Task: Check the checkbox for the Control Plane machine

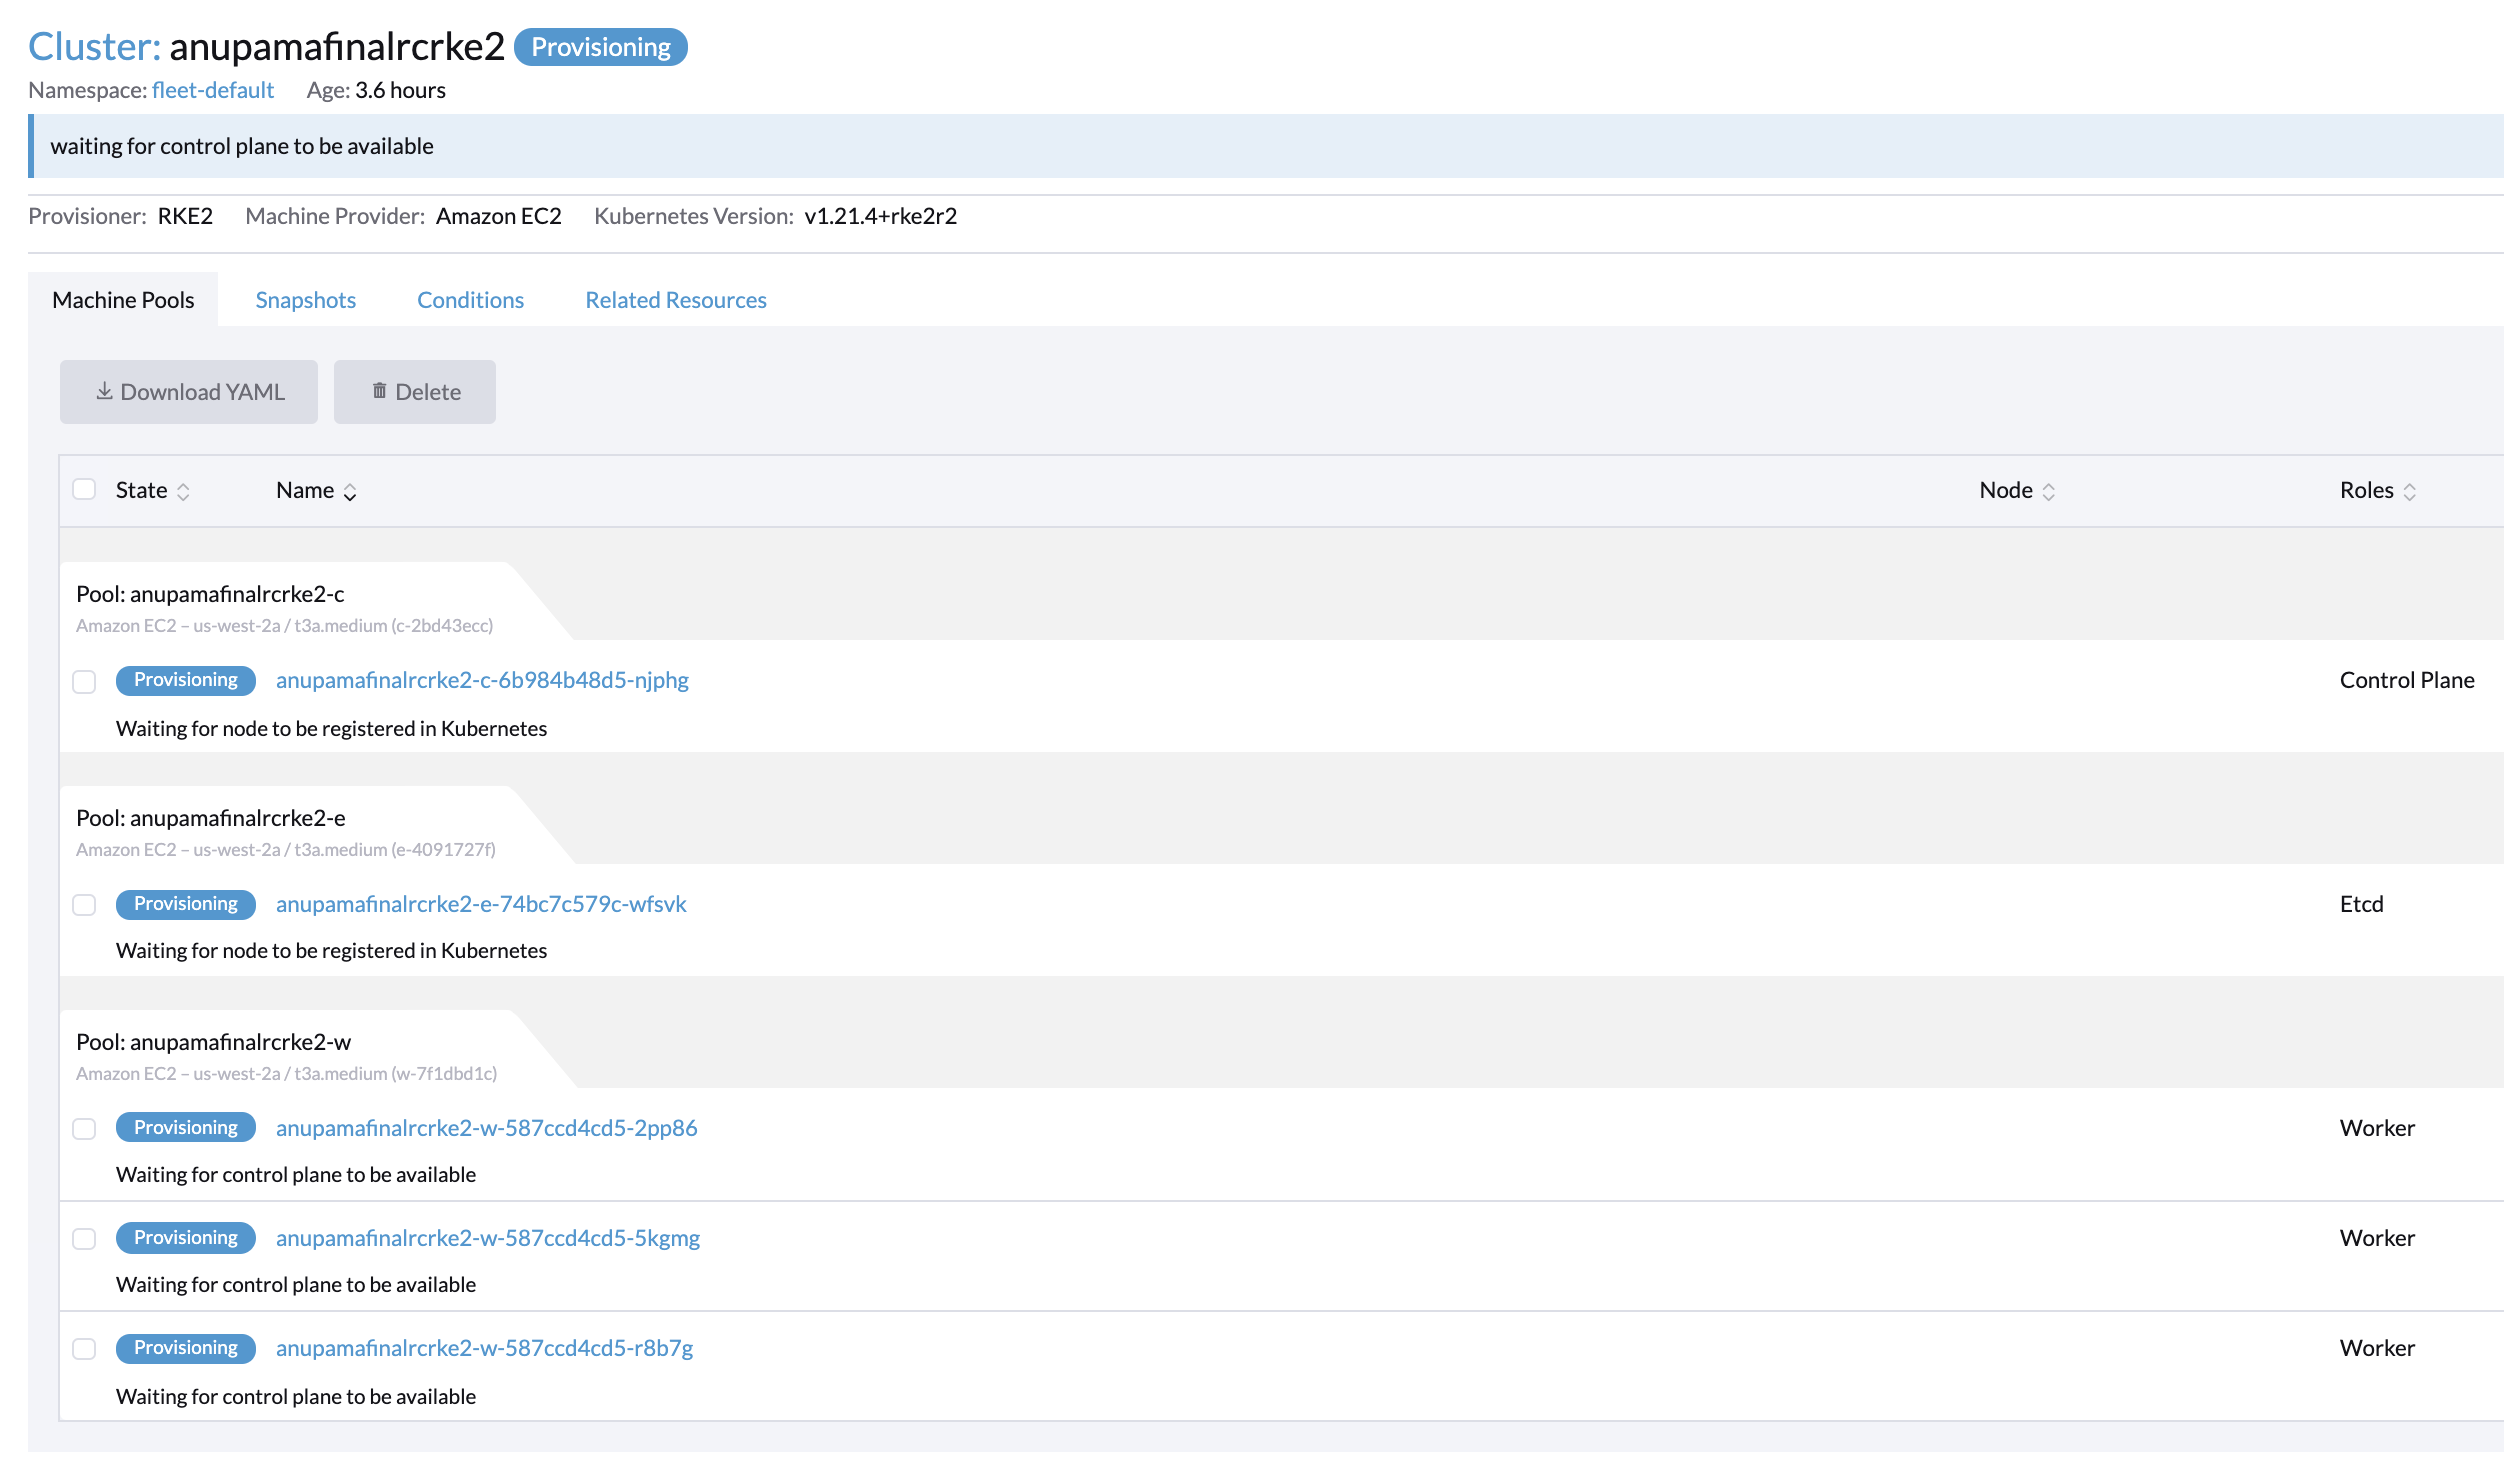Action: [x=84, y=680]
